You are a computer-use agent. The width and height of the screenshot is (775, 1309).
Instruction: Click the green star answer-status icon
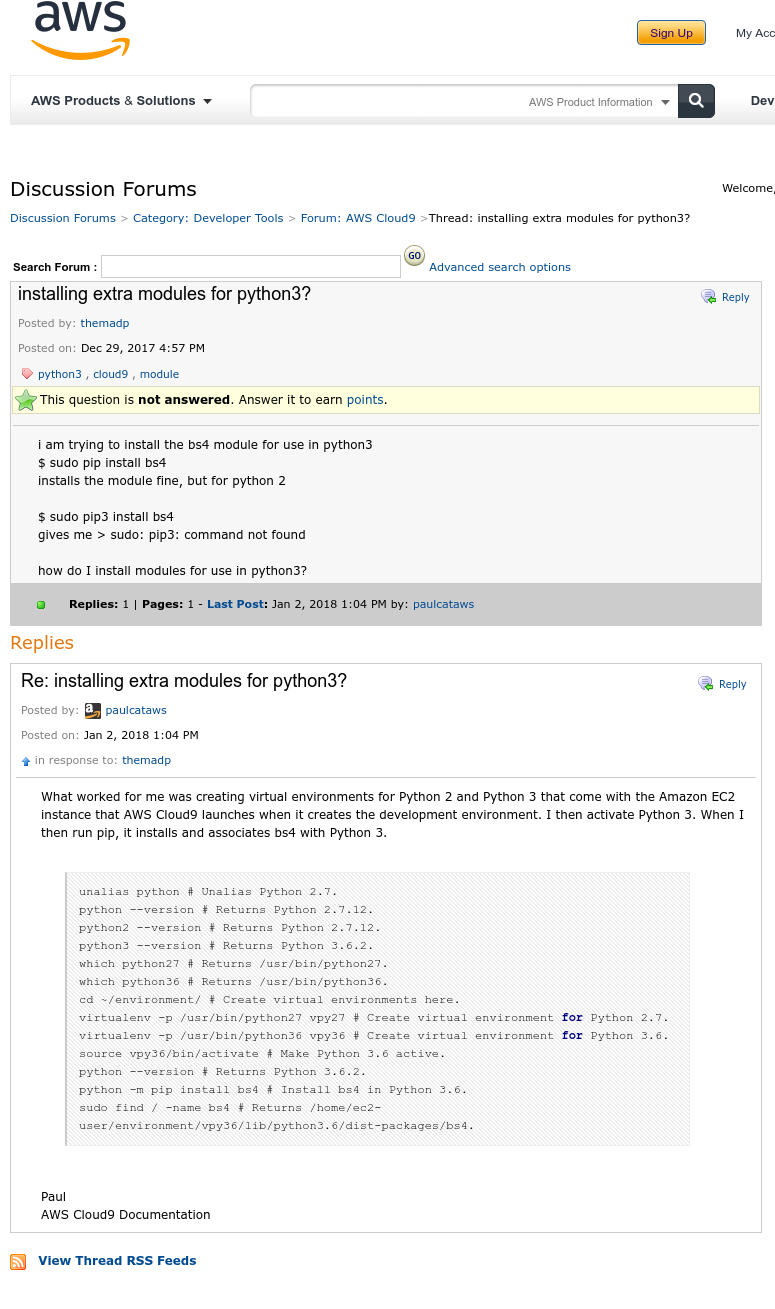26,400
